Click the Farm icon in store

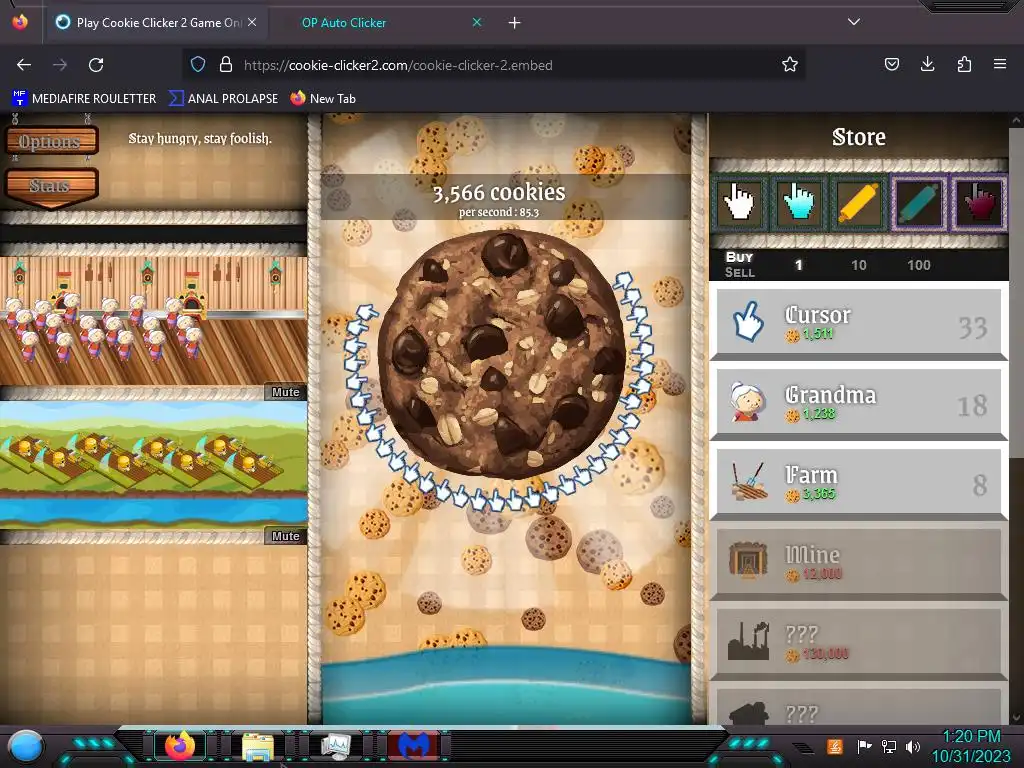click(x=748, y=481)
